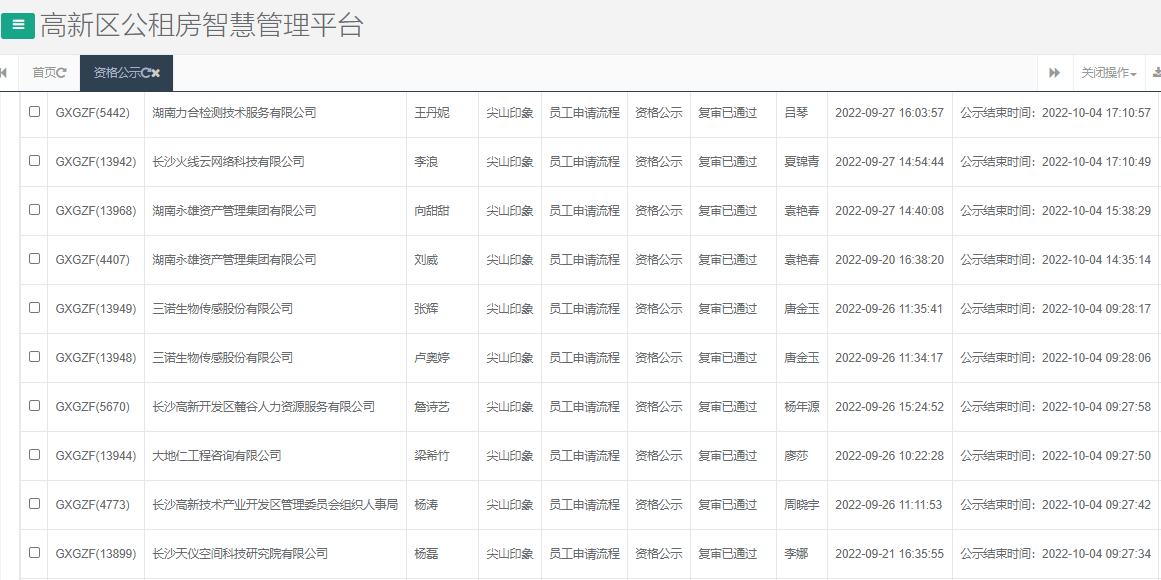Click the double right-arrow tab navigation icon

point(1054,72)
